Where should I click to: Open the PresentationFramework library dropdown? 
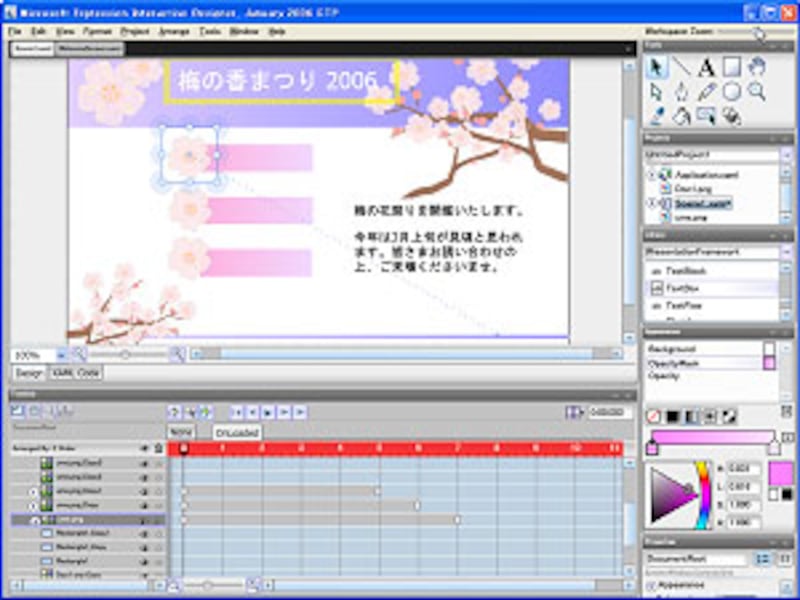[785, 252]
